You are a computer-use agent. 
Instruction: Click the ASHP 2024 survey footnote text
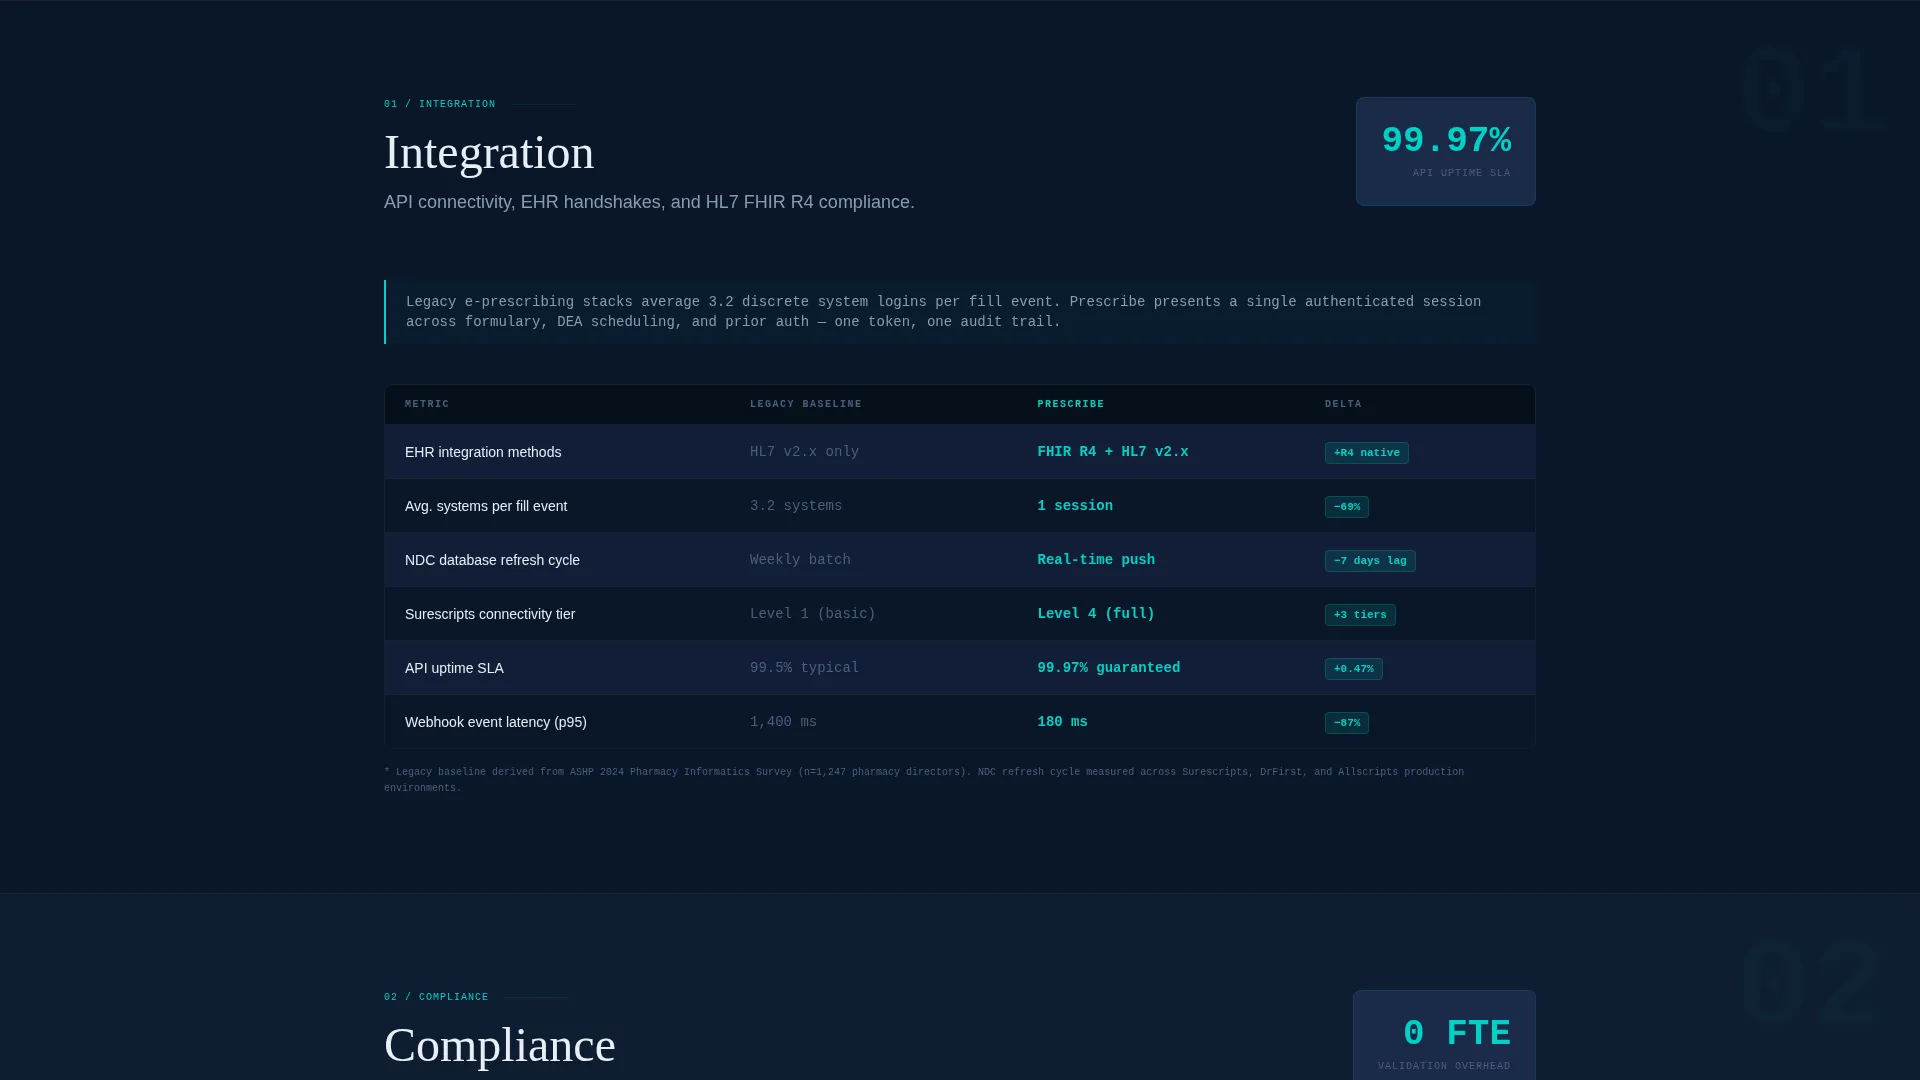[x=924, y=780]
